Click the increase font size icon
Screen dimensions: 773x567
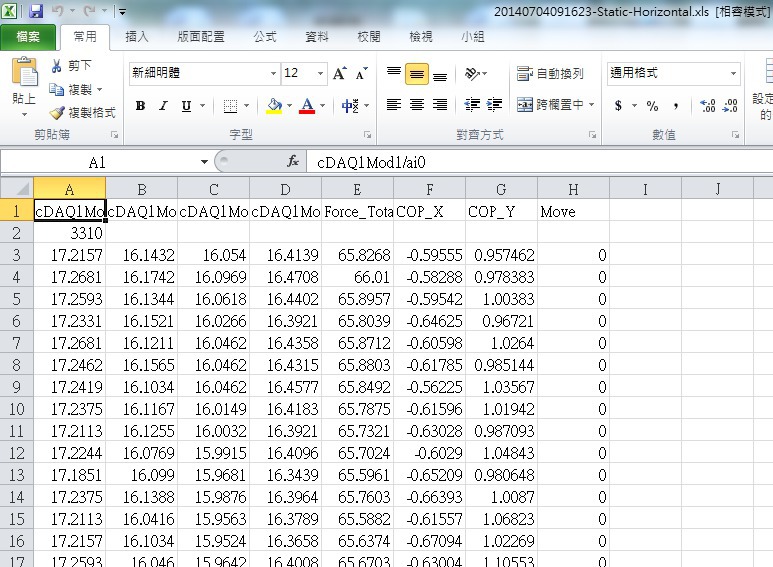coord(340,74)
